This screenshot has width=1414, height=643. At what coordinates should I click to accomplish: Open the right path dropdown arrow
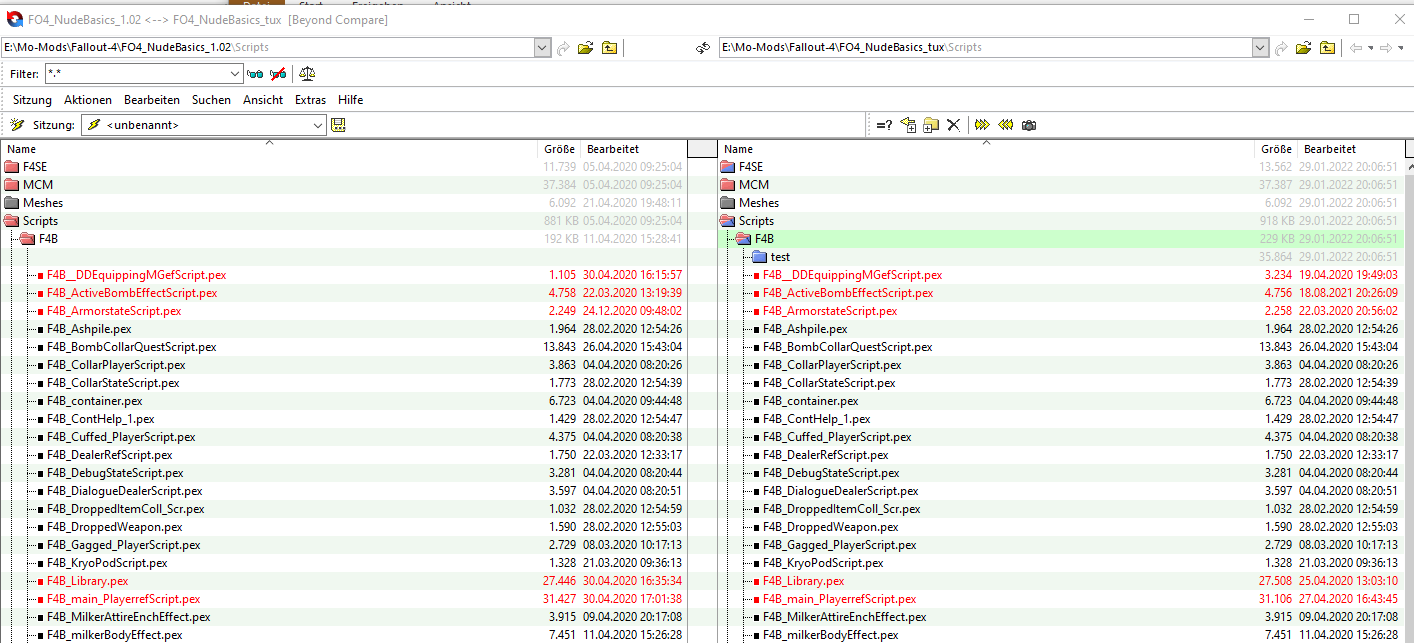[1260, 47]
